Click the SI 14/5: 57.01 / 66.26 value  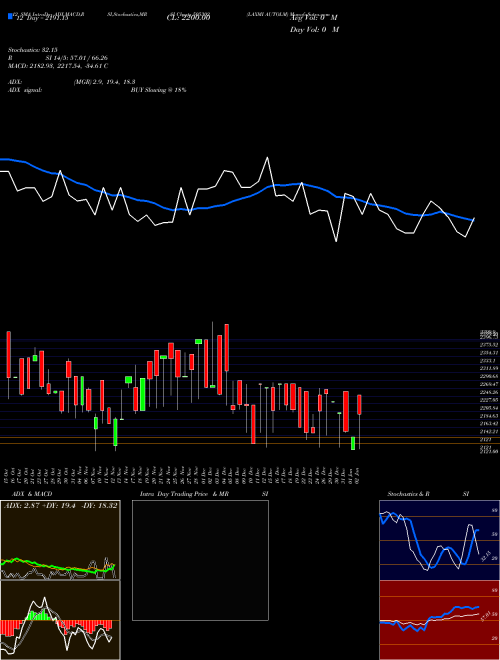(x=77, y=58)
